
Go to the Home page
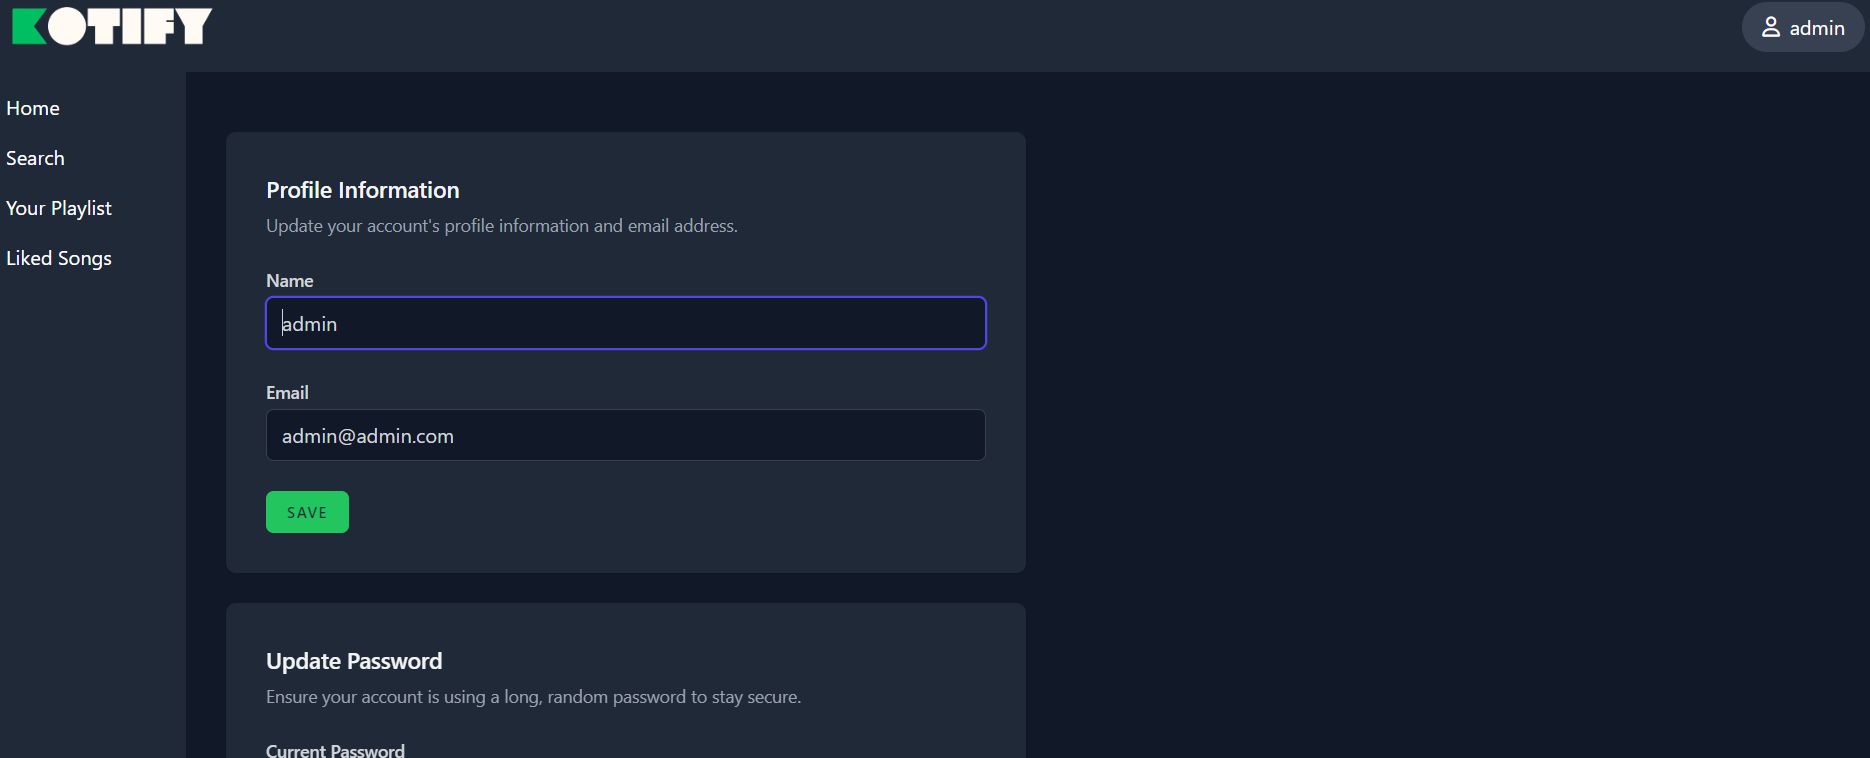pos(33,108)
